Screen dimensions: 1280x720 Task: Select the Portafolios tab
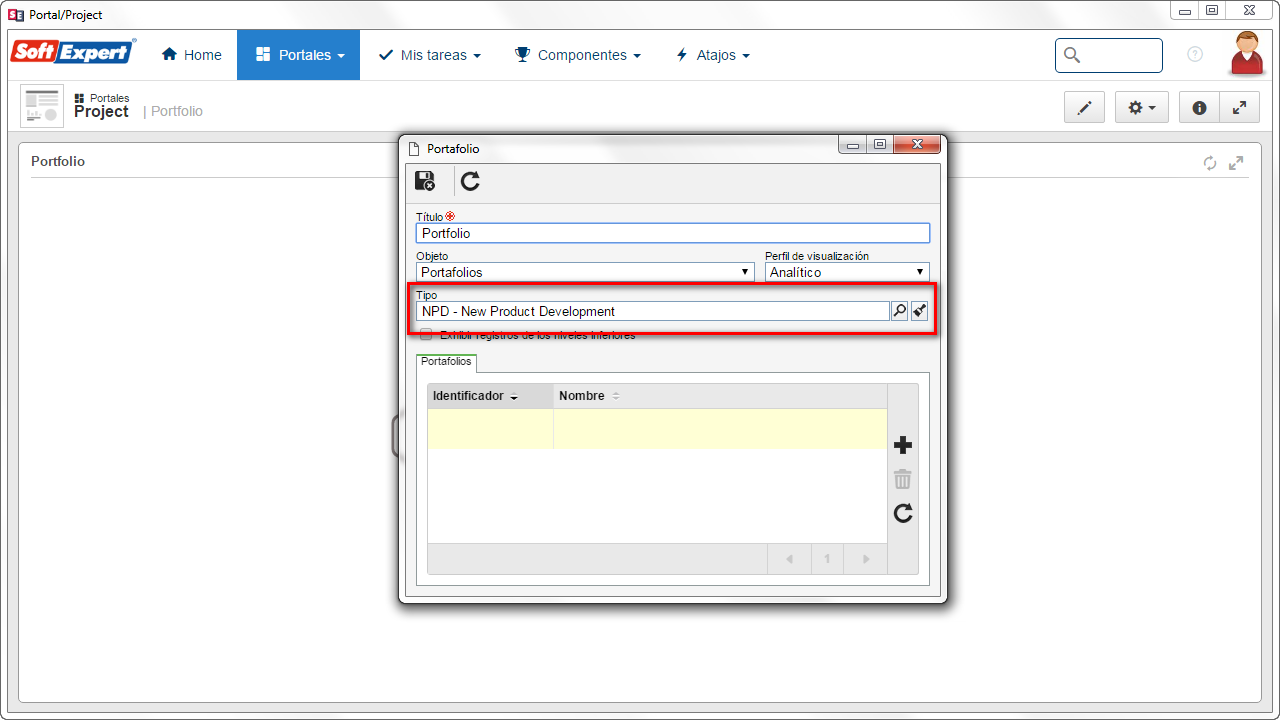pos(446,362)
